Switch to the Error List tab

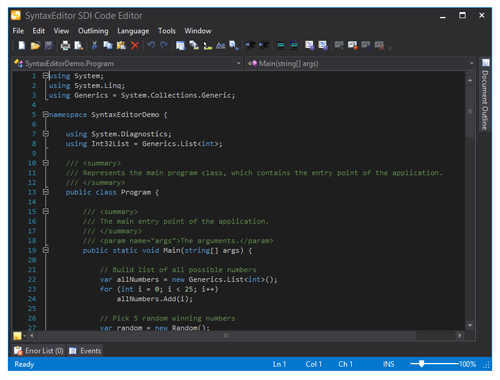click(39, 351)
